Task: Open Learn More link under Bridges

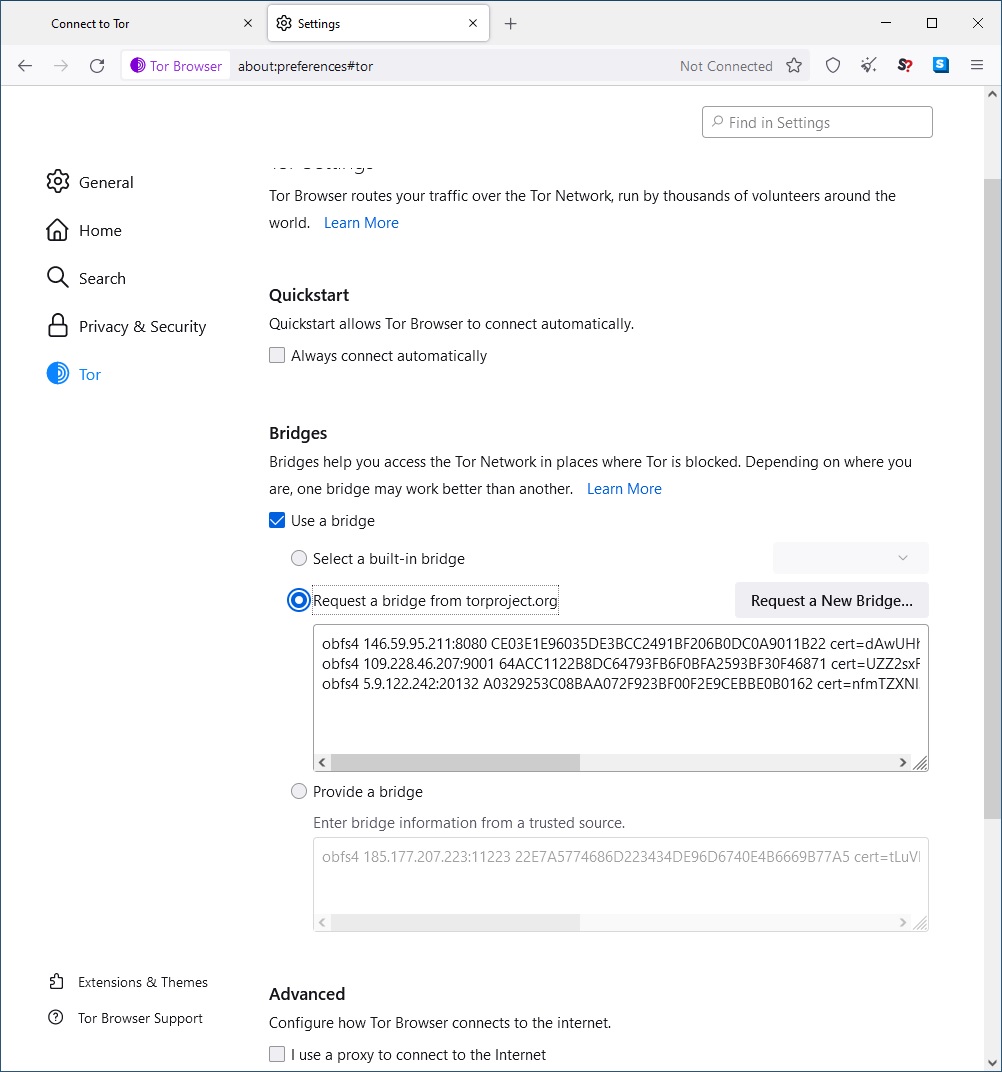Action: coord(624,489)
